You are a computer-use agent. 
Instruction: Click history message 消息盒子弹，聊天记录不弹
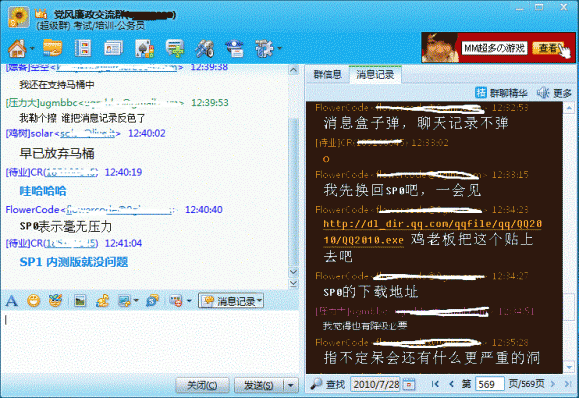(x=416, y=123)
